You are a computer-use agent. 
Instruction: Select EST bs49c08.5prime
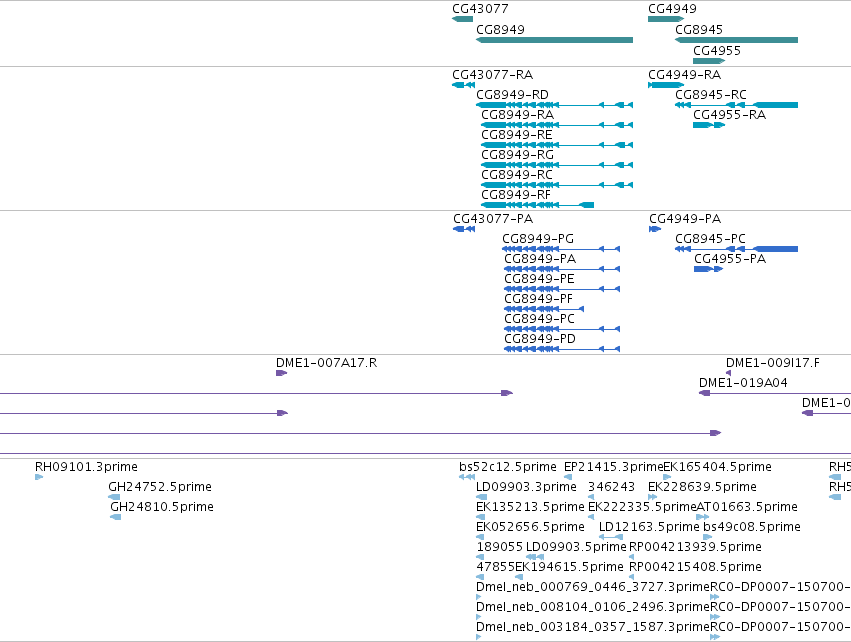707,538
